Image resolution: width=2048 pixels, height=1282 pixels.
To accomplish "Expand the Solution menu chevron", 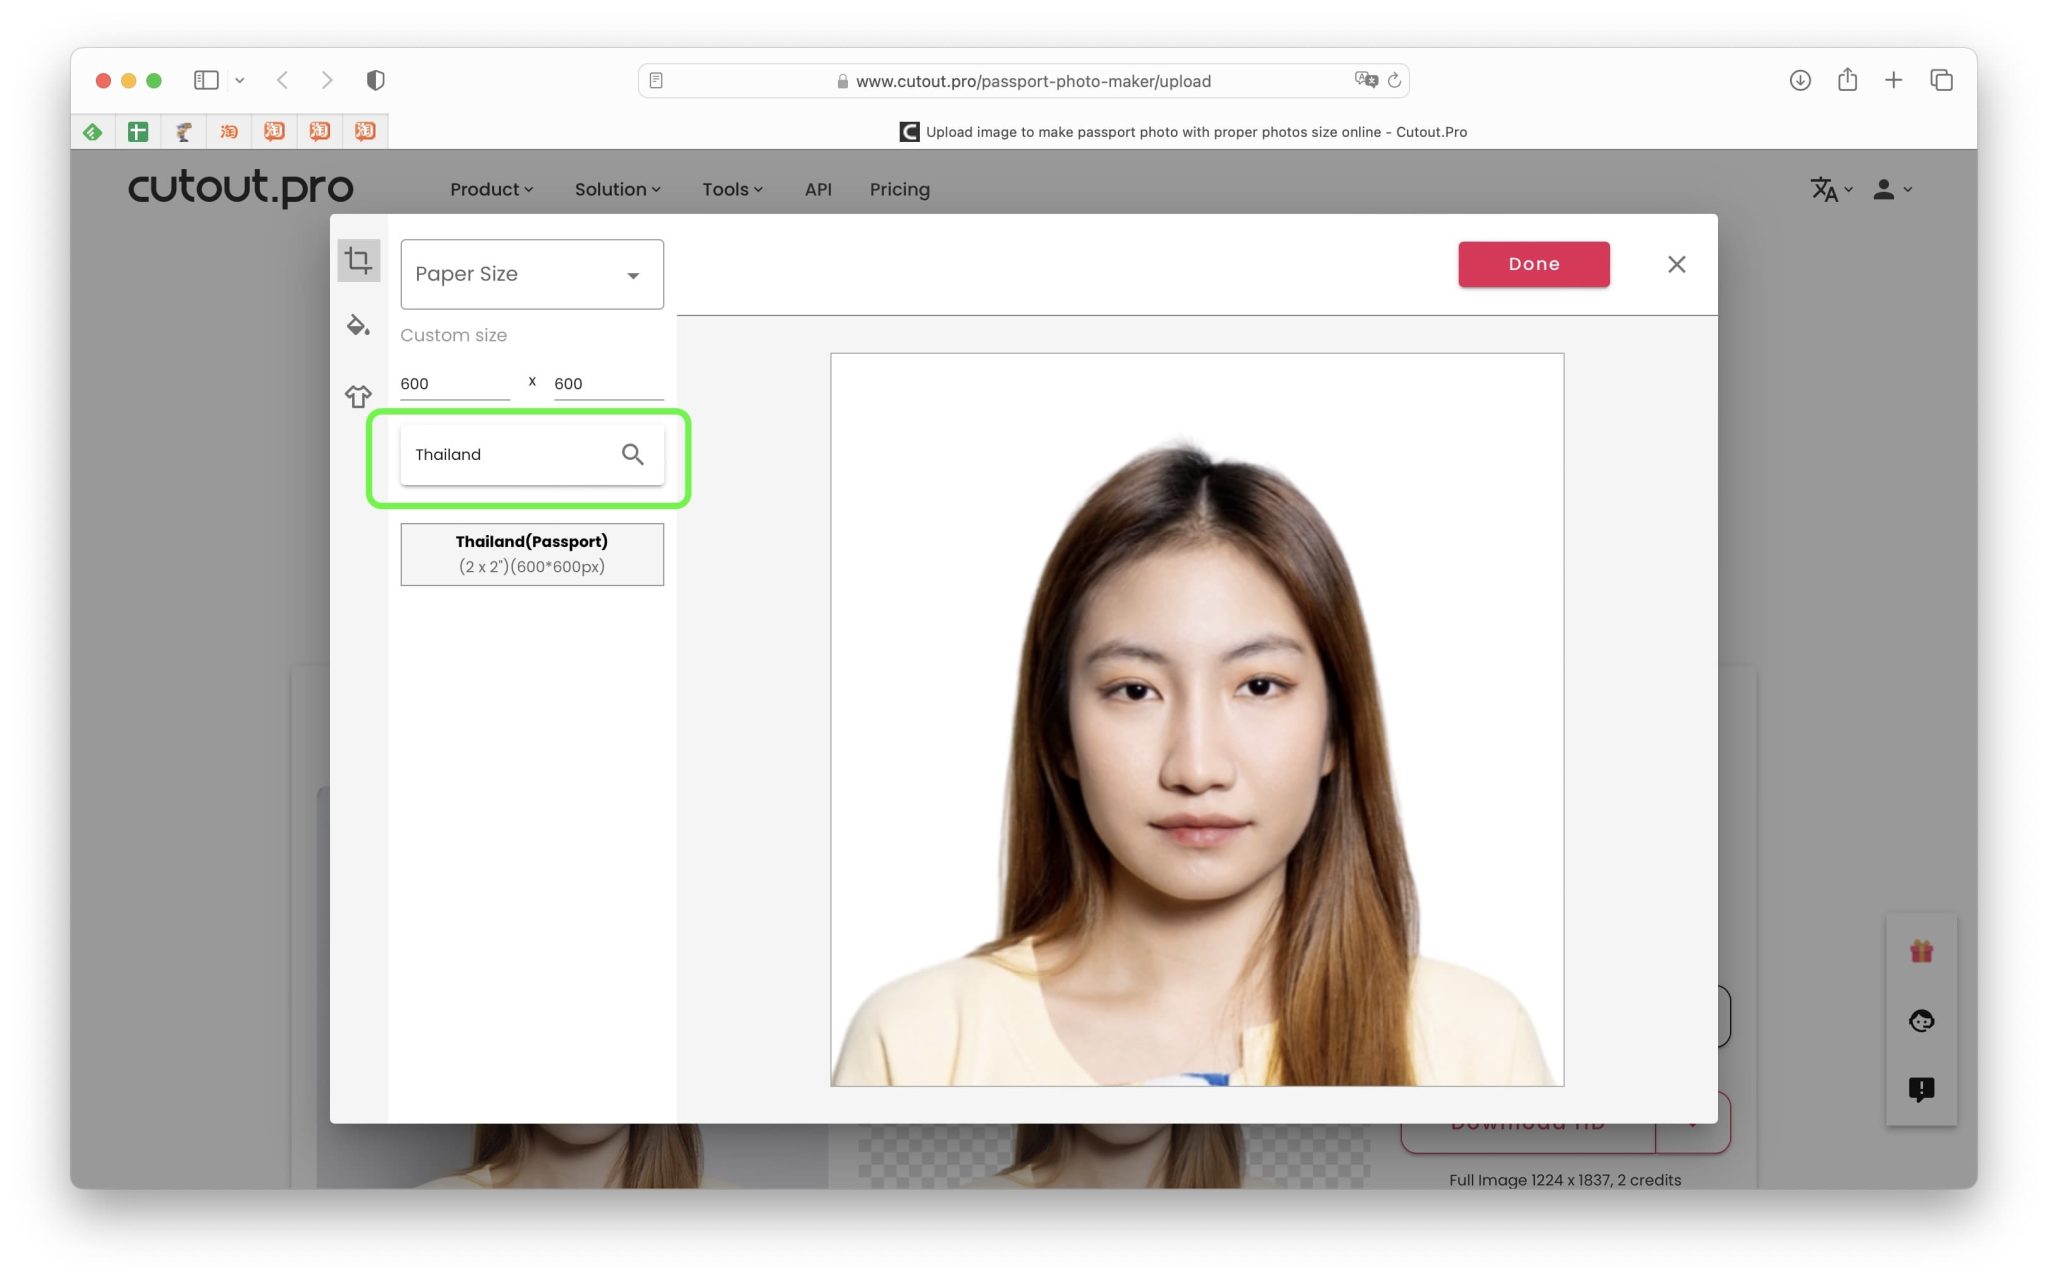I will pyautogui.click(x=656, y=189).
